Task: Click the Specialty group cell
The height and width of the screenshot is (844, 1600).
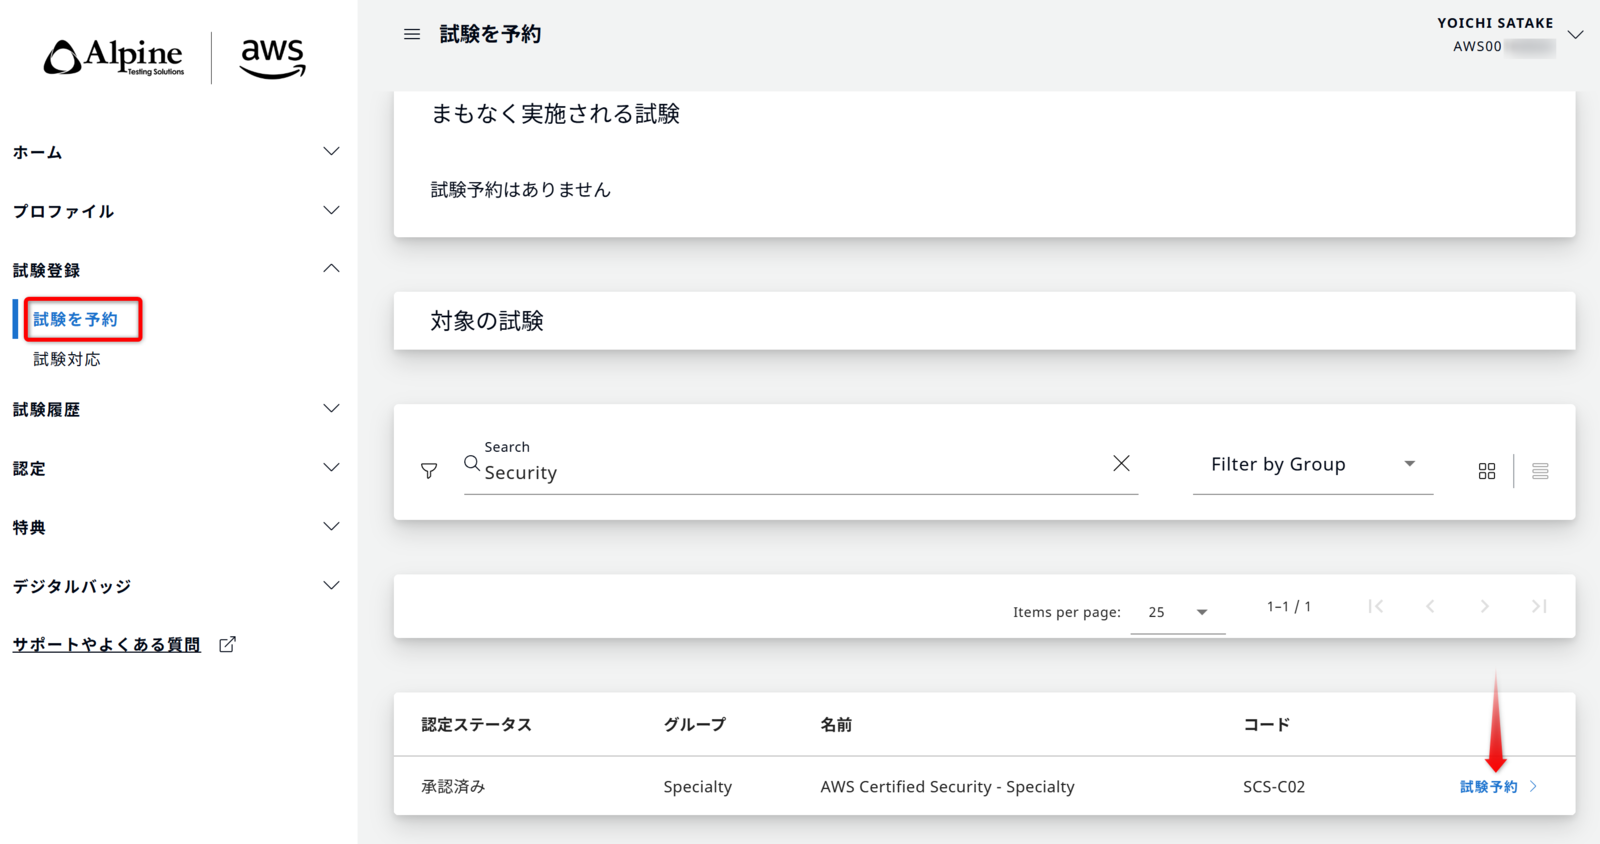Action: pyautogui.click(x=698, y=787)
